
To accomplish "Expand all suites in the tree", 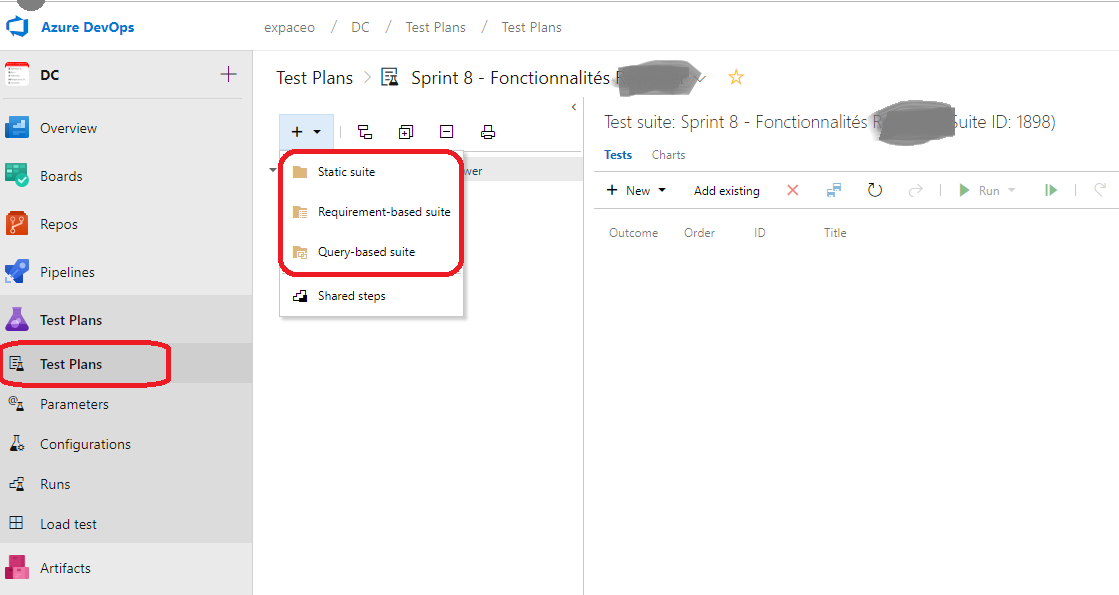I will point(406,132).
